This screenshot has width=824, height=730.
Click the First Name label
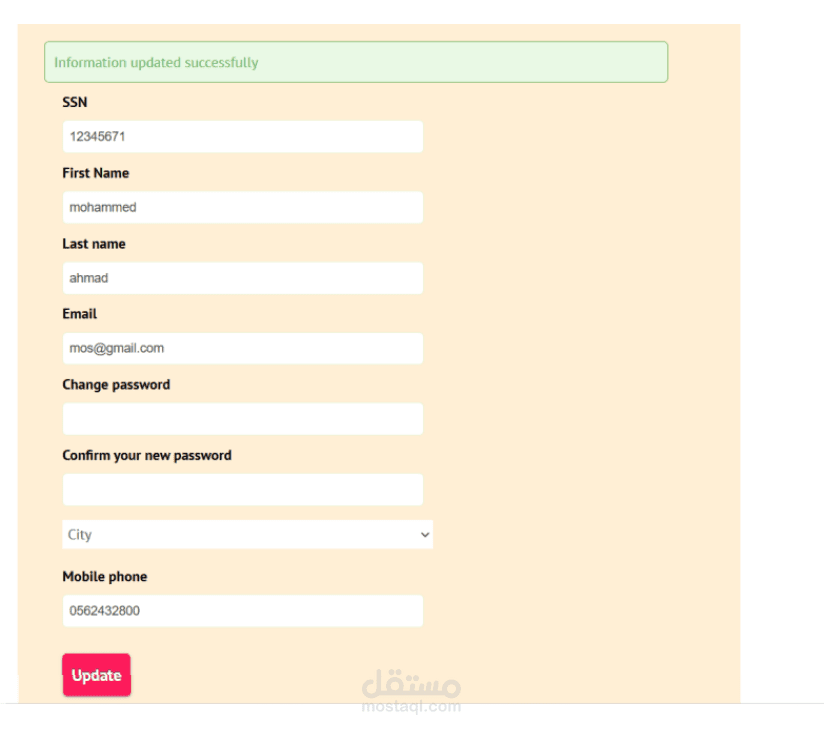[x=96, y=173]
